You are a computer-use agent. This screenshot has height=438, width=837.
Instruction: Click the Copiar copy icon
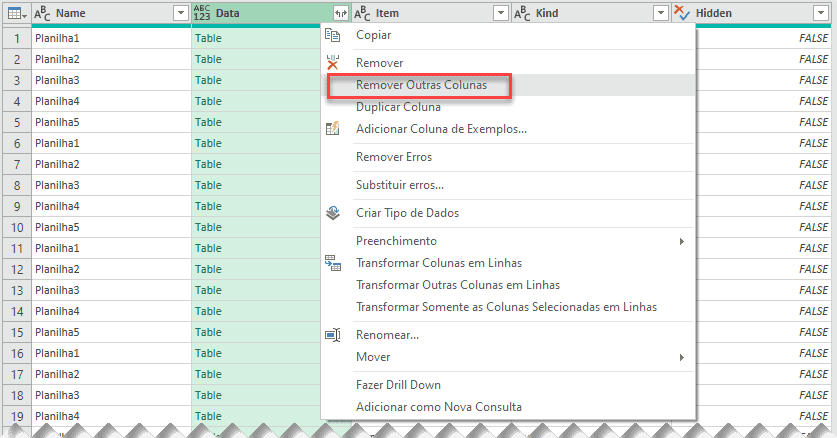[x=333, y=35]
